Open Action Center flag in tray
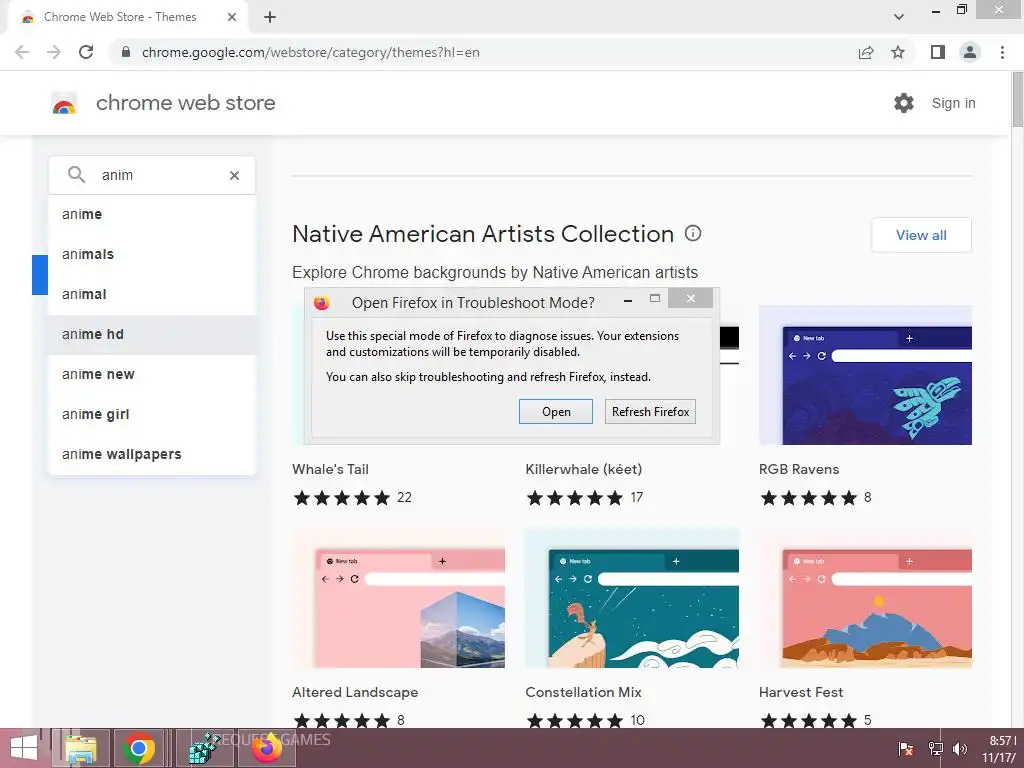Image resolution: width=1024 pixels, height=768 pixels. pyautogui.click(x=906, y=749)
